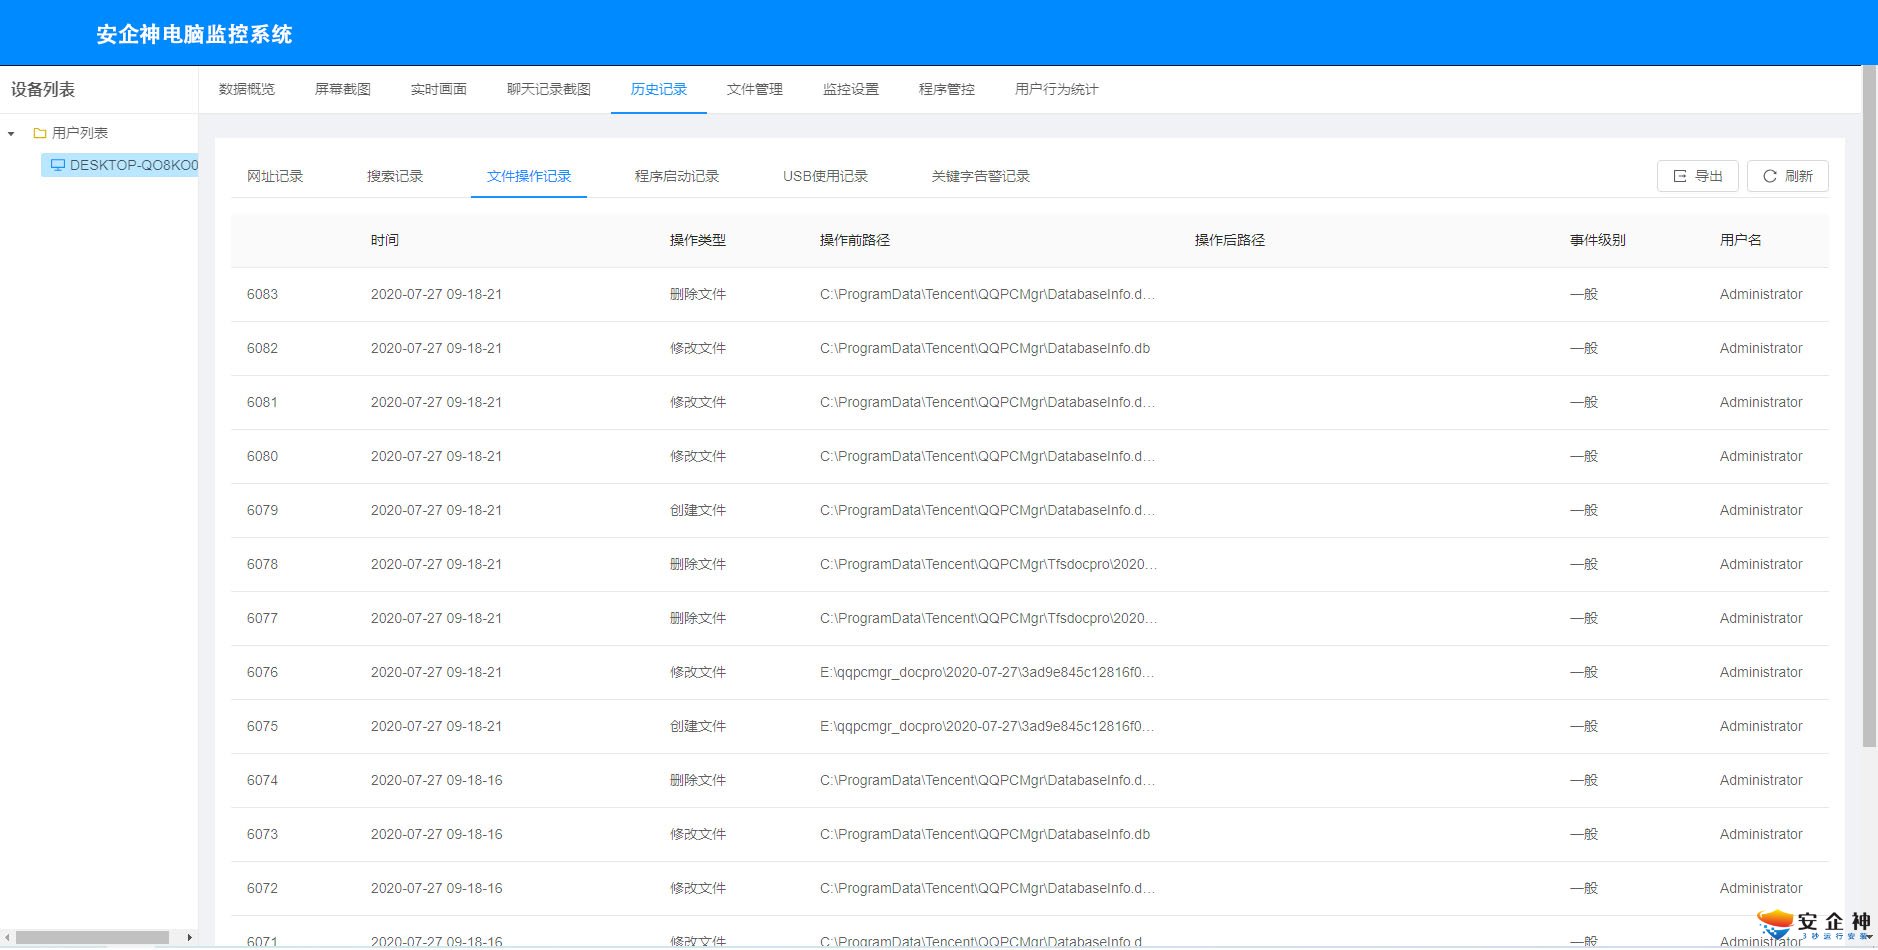Image resolution: width=1878 pixels, height=950 pixels.
Task: Switch to 数据概览 tab
Action: (247, 89)
